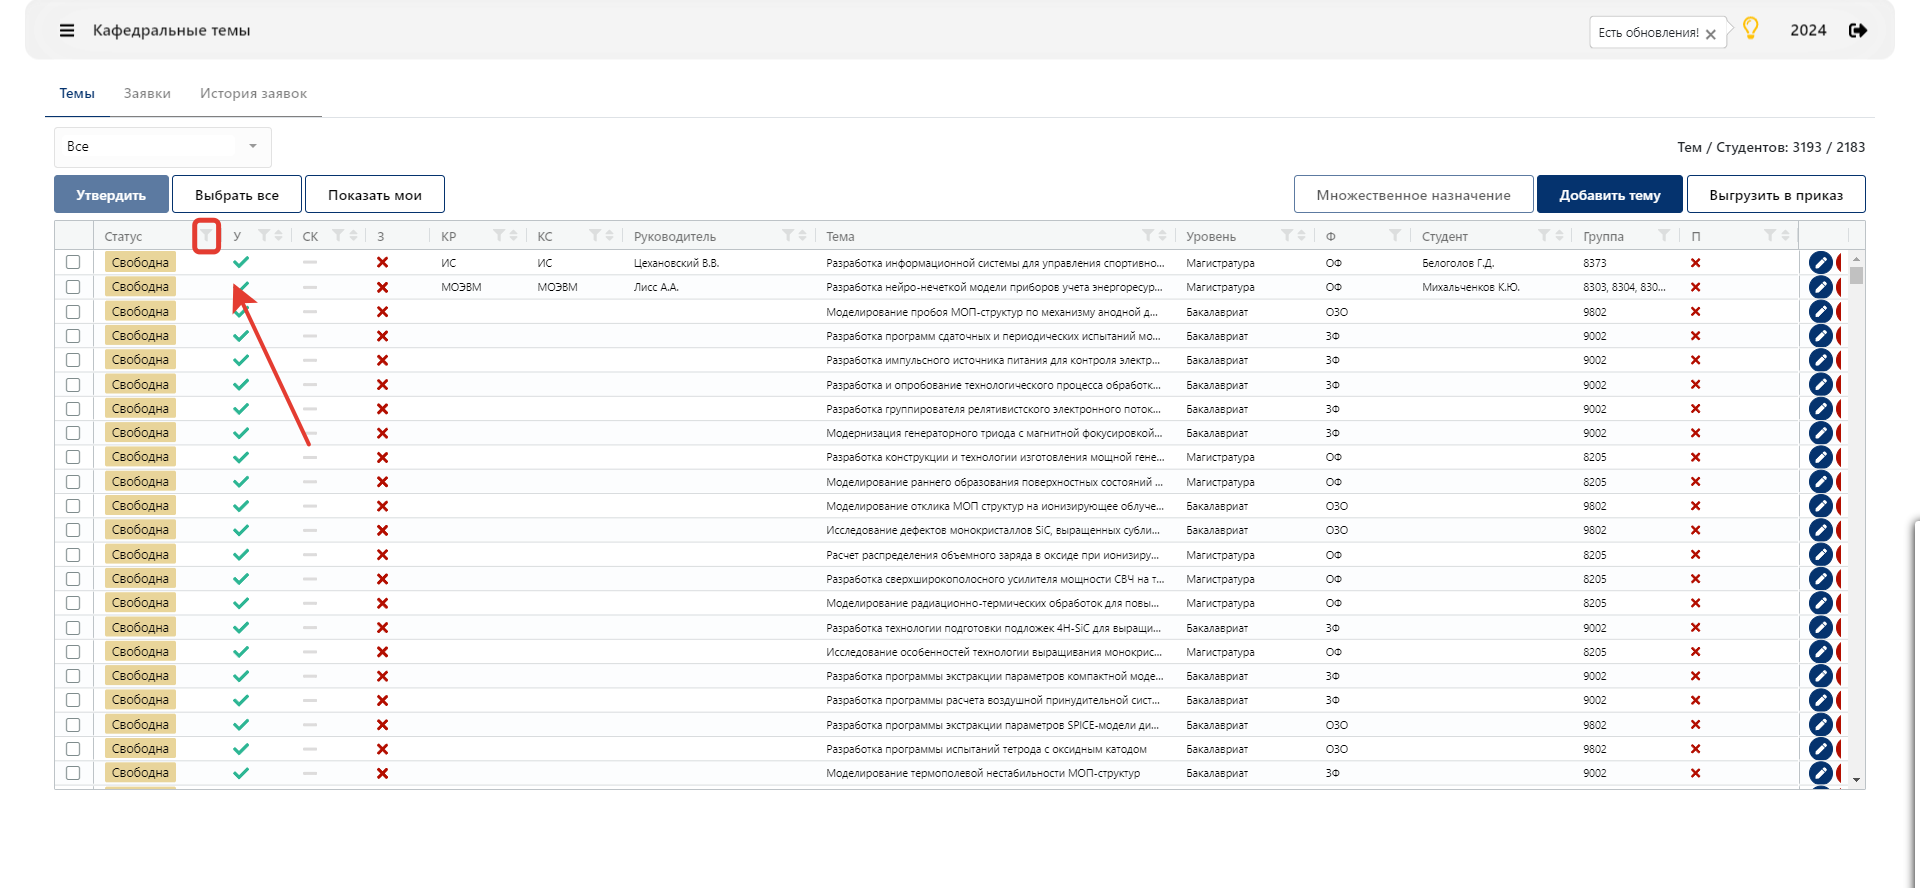
Task: Click the table's vertical scrollbar thumb
Action: 1856,276
